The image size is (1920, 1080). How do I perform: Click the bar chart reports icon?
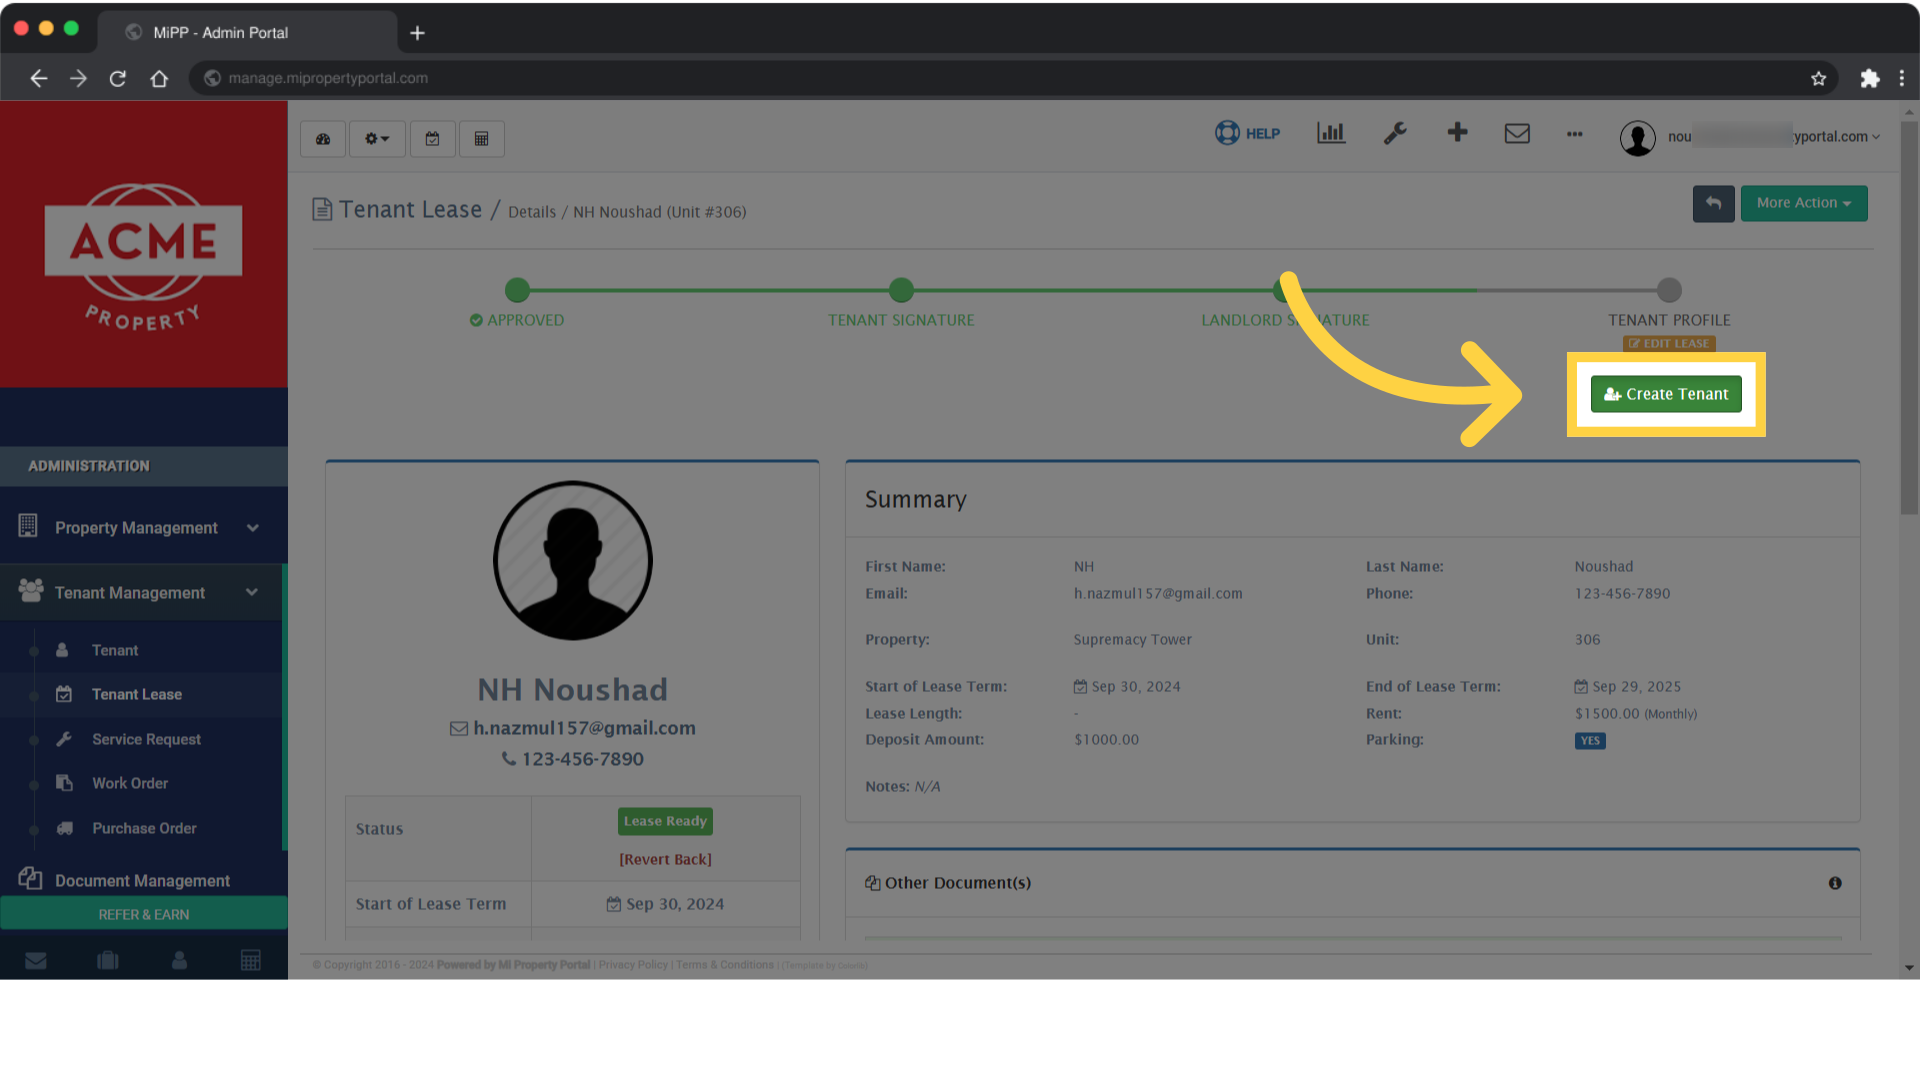tap(1330, 133)
